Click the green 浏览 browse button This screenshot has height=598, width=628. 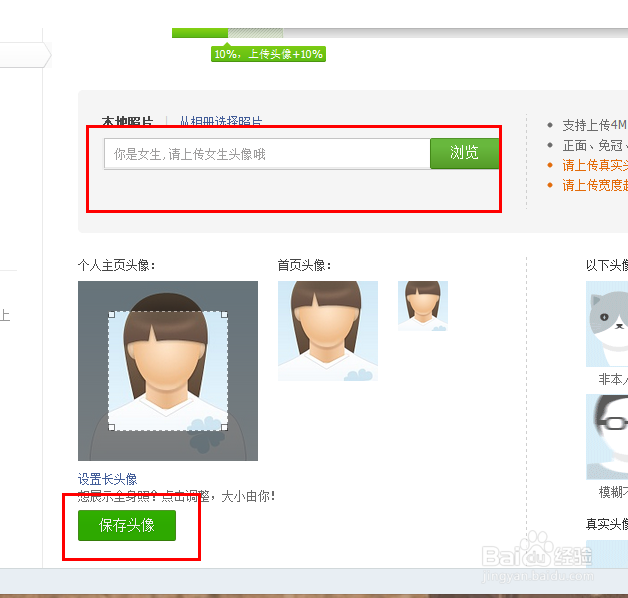pyautogui.click(x=464, y=153)
